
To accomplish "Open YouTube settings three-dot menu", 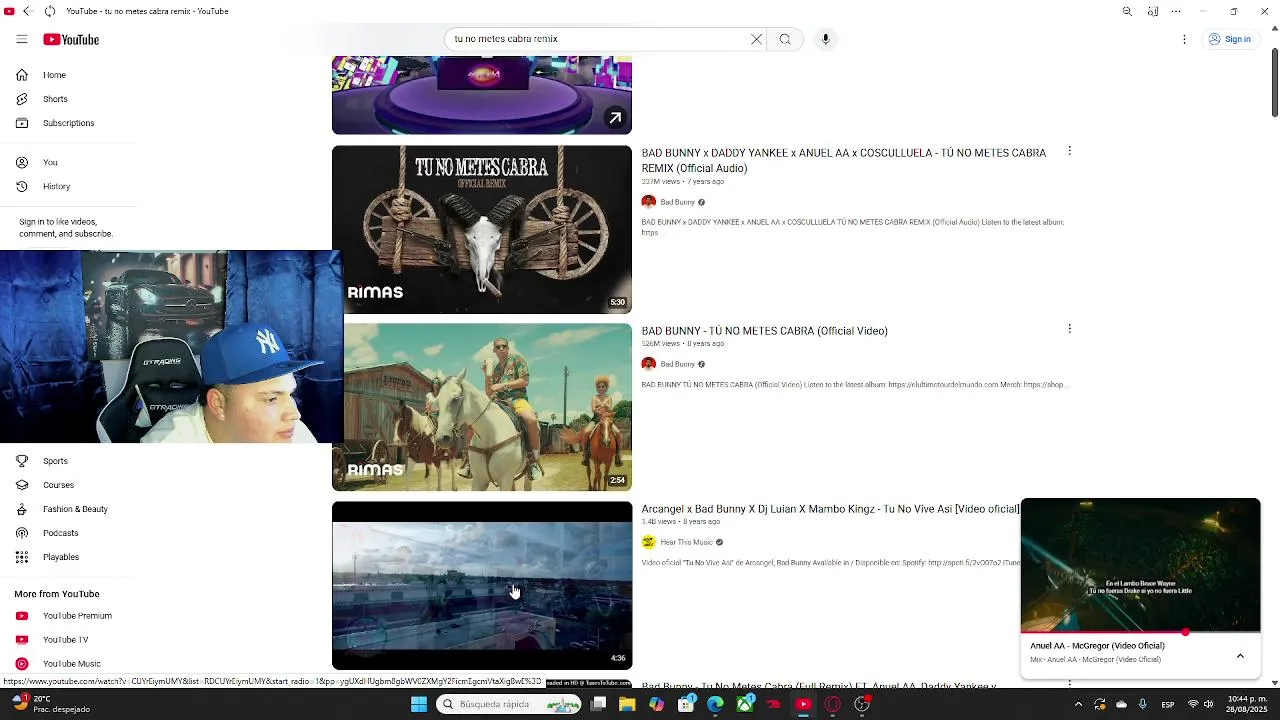I will (1184, 39).
